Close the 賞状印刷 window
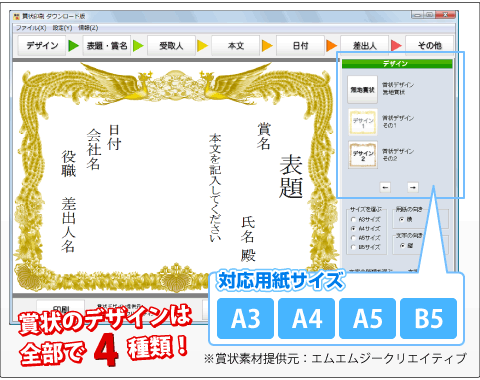This screenshot has height=380, width=480. [445, 15]
